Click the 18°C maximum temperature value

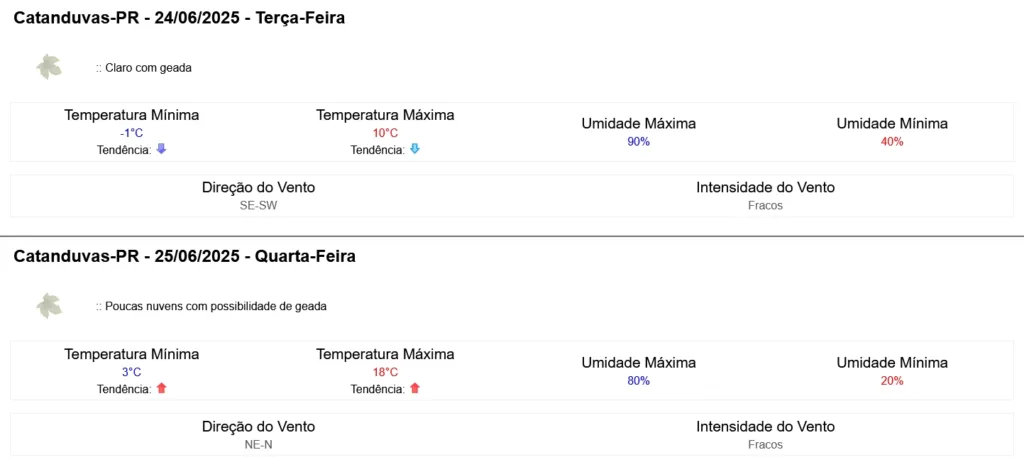tap(385, 372)
